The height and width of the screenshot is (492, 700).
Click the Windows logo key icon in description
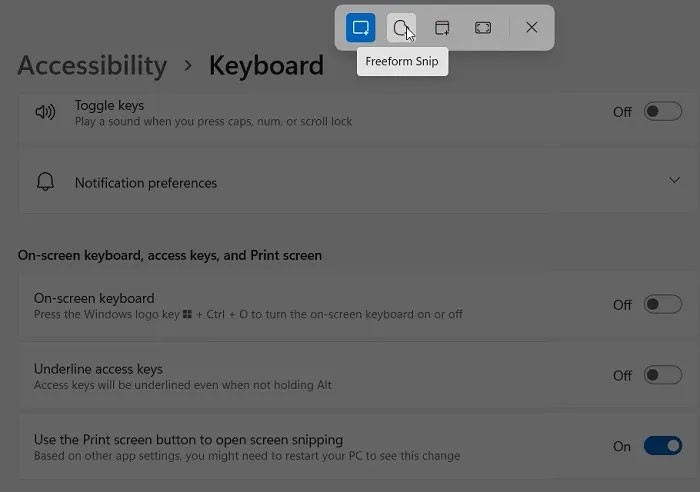pos(187,314)
